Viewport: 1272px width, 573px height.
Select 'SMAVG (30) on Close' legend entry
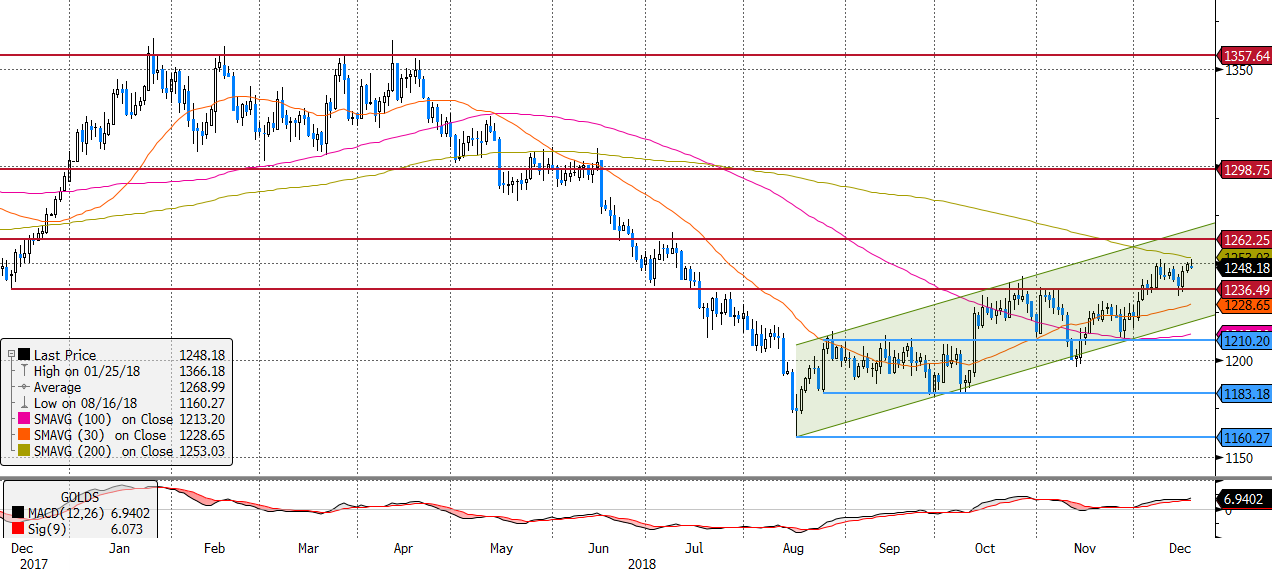pos(100,435)
